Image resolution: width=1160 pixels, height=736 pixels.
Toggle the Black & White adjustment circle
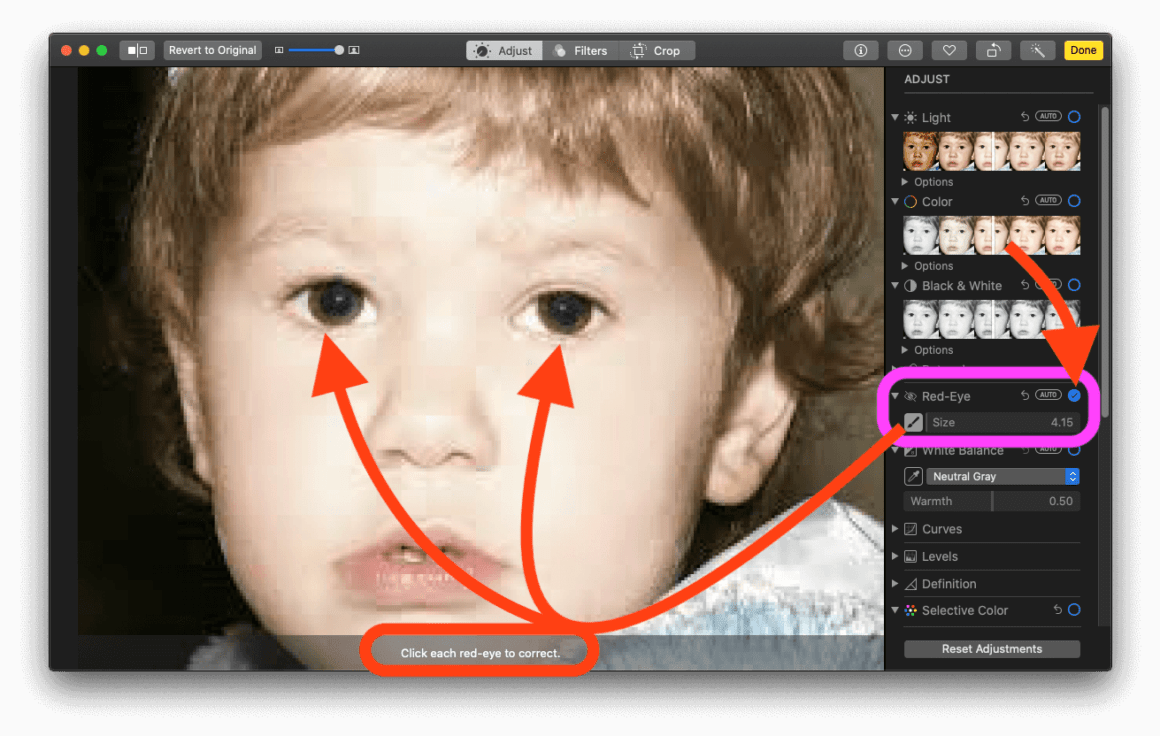(1074, 285)
